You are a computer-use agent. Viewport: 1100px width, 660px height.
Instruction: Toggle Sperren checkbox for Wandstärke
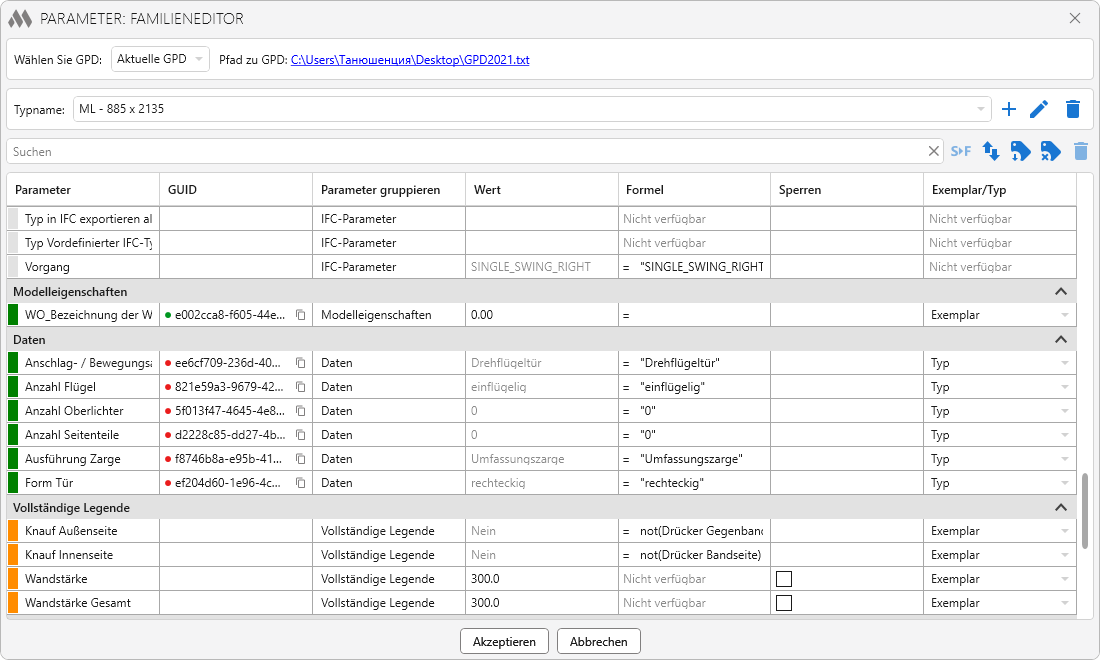click(x=784, y=579)
